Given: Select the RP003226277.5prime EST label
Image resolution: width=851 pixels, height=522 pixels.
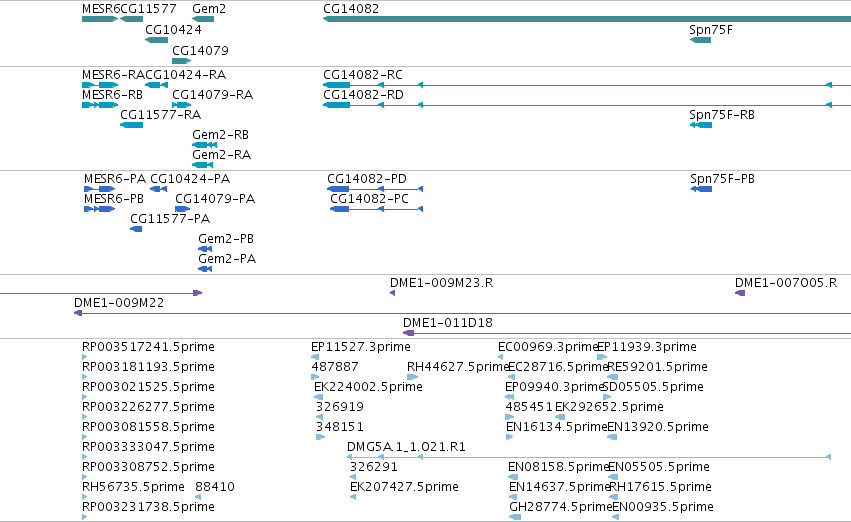Looking at the screenshot, I should [148, 408].
